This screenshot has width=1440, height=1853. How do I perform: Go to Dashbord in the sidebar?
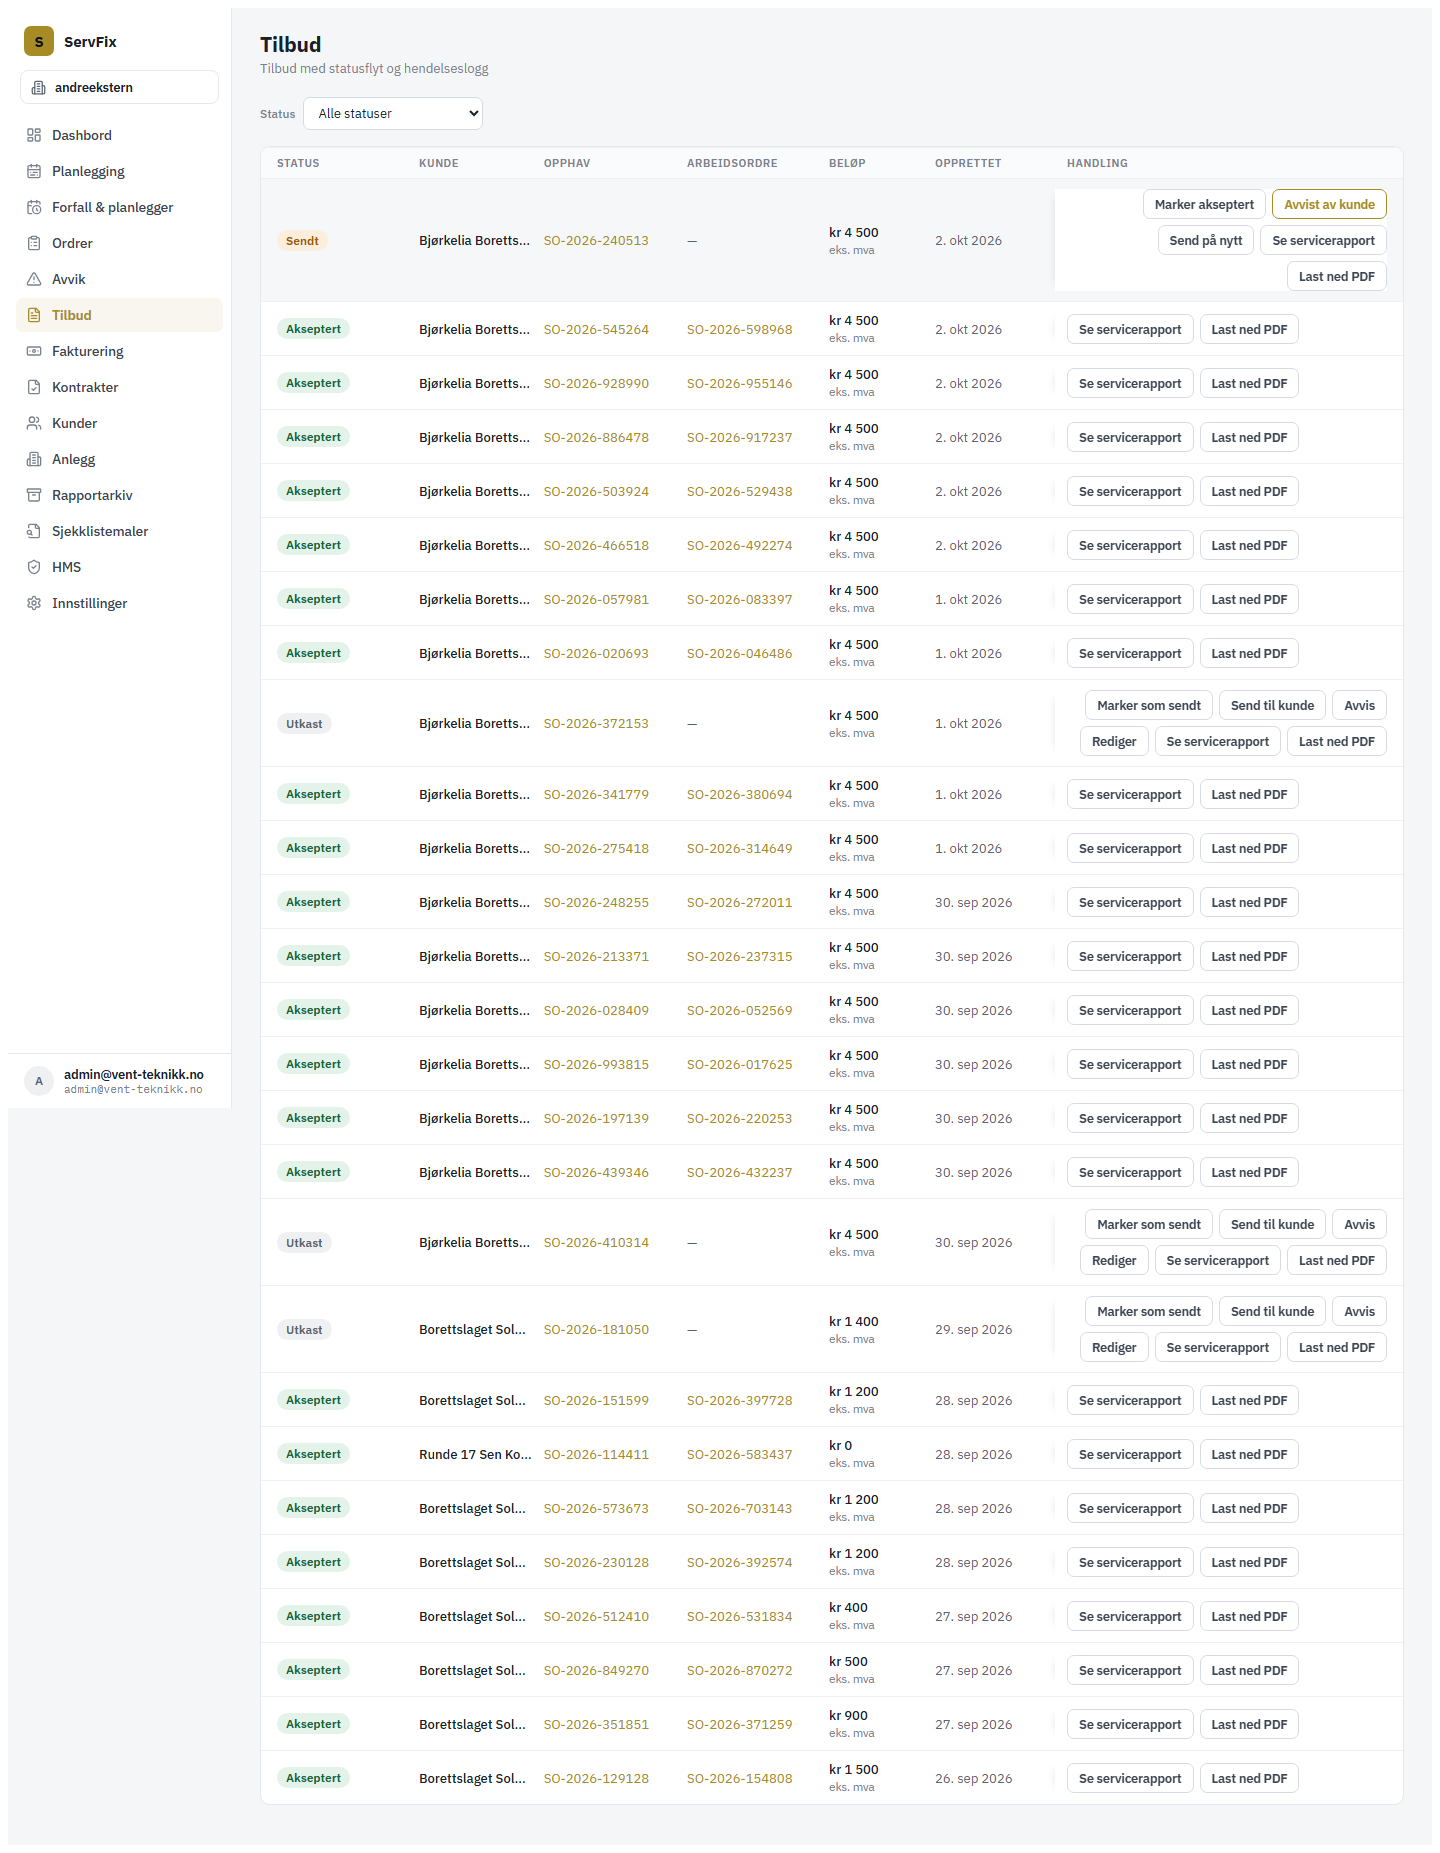click(x=119, y=135)
